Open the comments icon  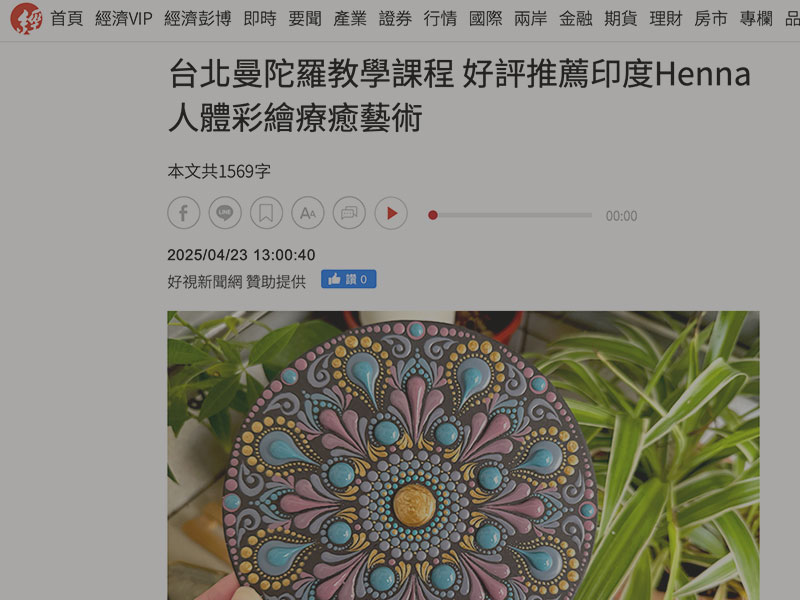(x=349, y=213)
